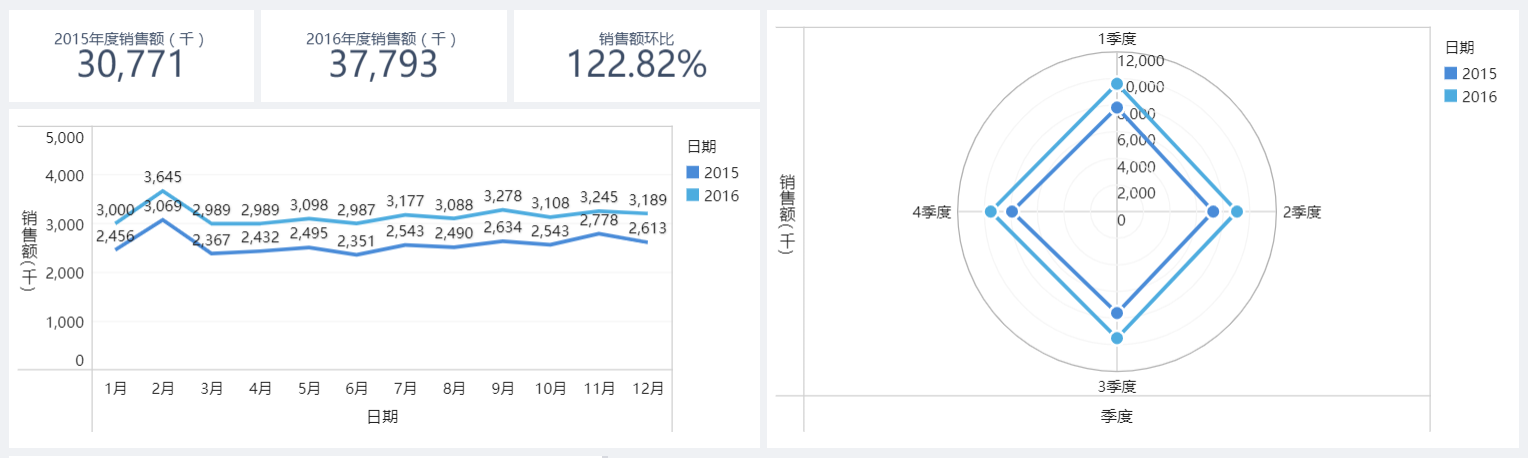Toggle the 2015 series in radar chart legend

(x=1470, y=73)
